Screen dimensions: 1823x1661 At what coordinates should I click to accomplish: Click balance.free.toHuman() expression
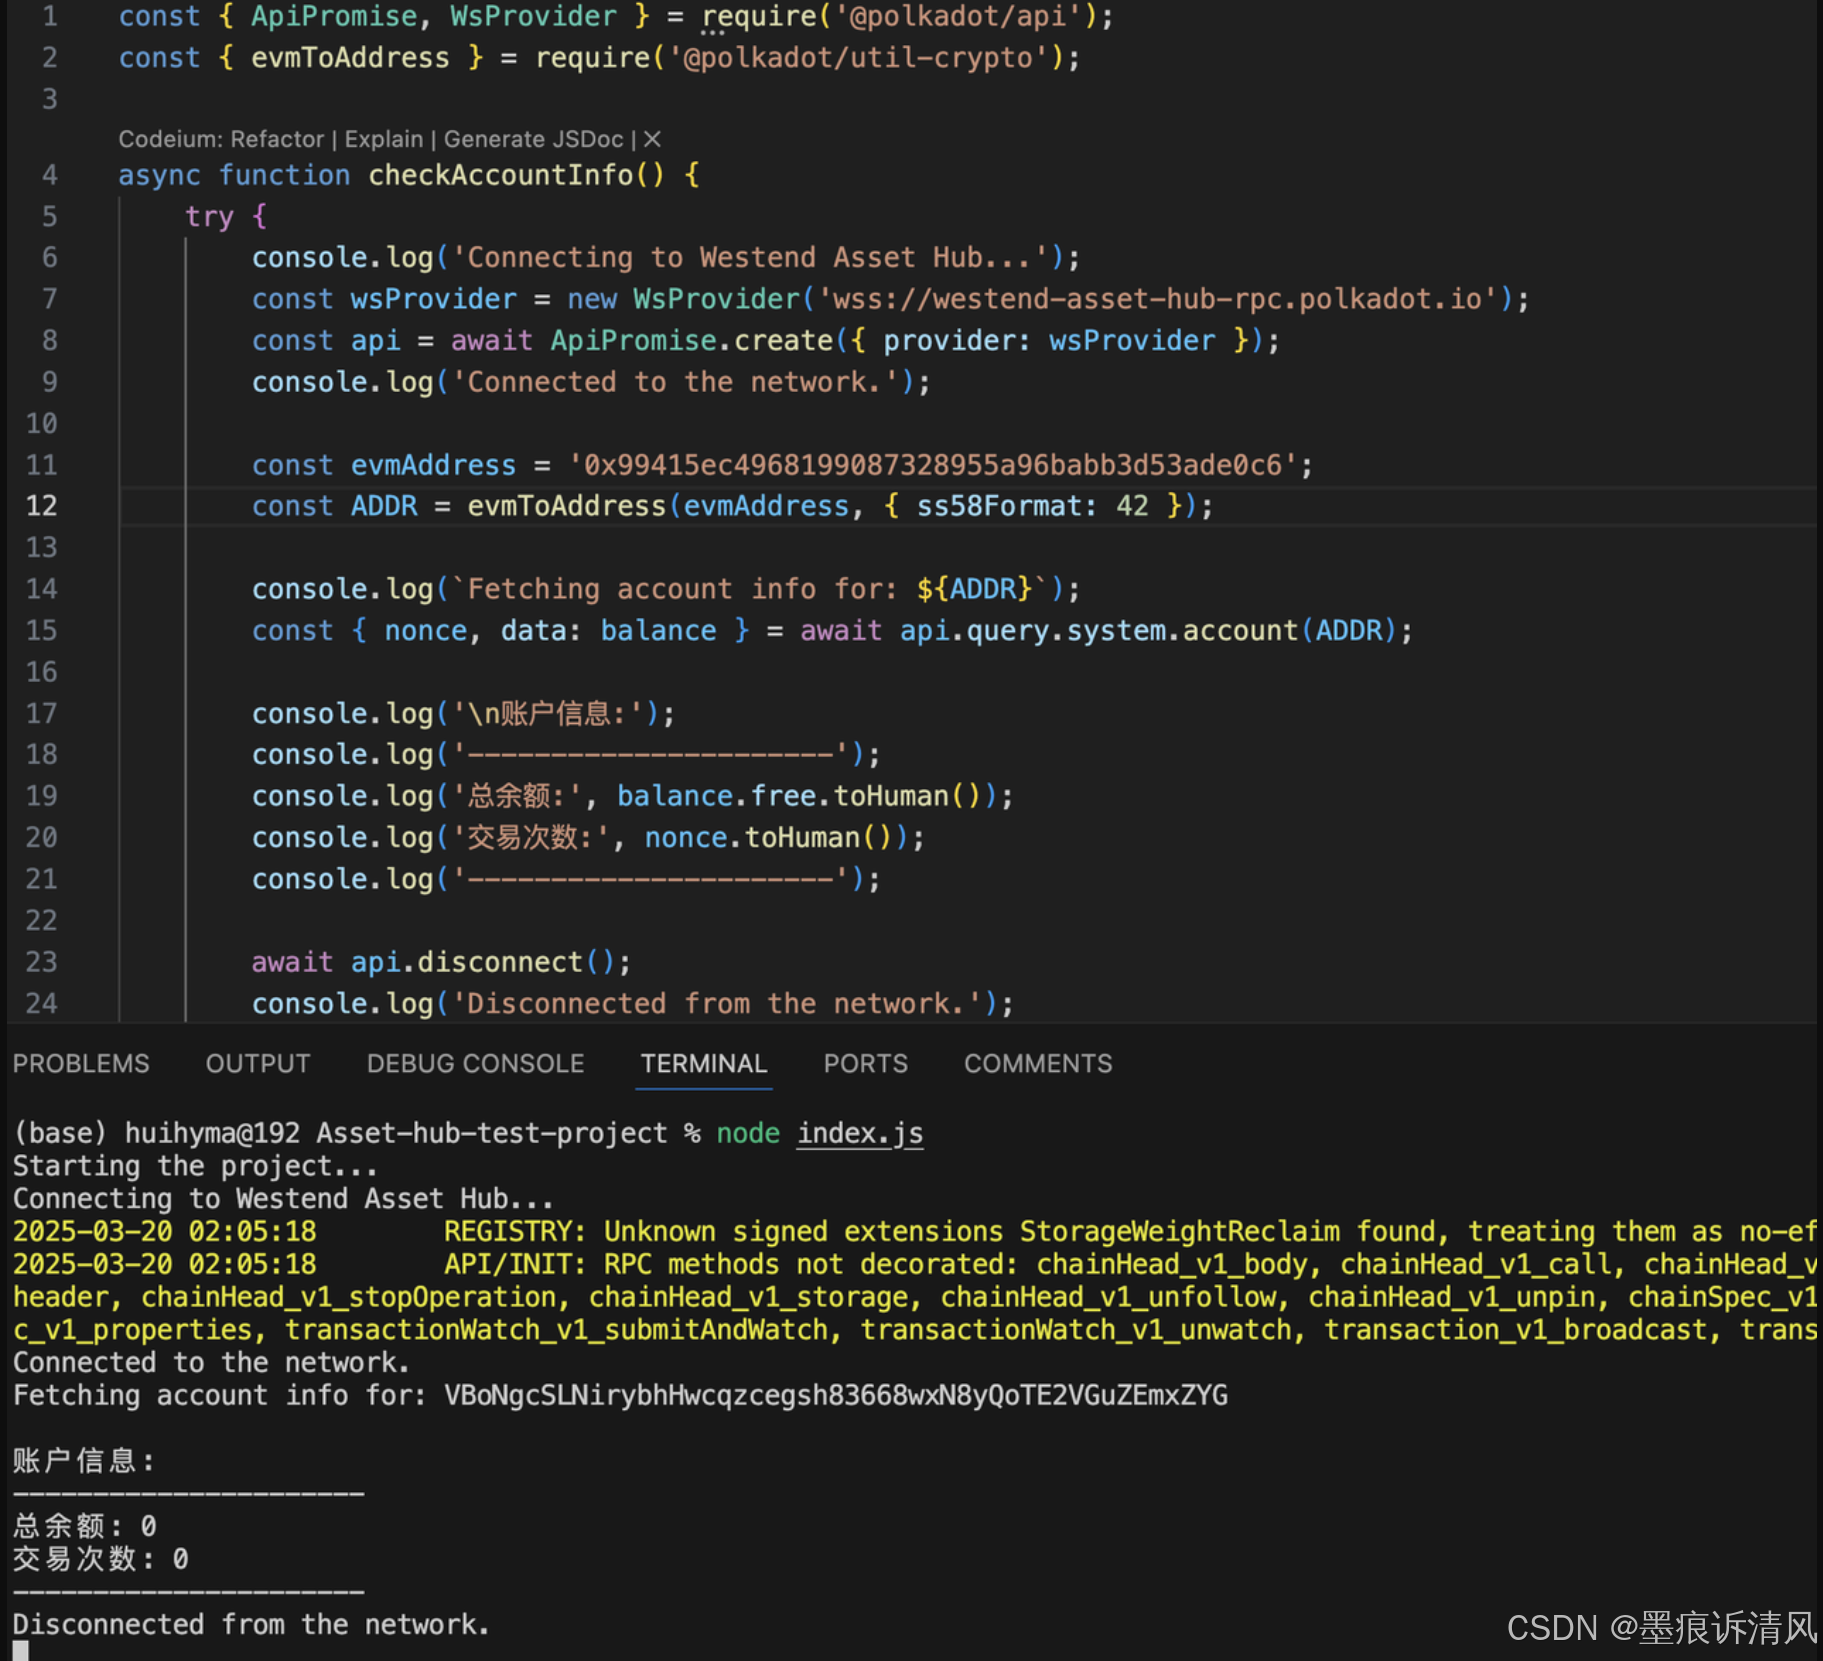tap(799, 796)
